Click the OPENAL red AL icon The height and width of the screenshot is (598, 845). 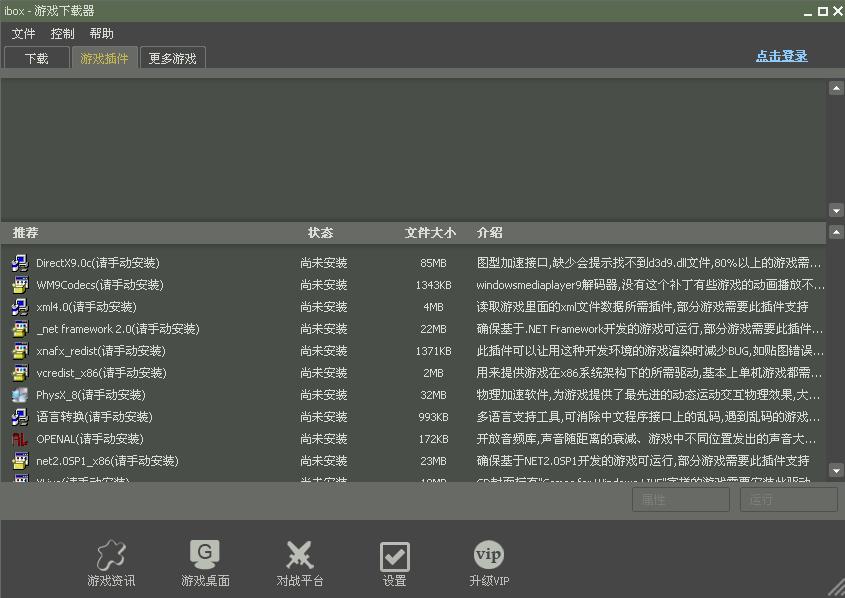click(20, 439)
